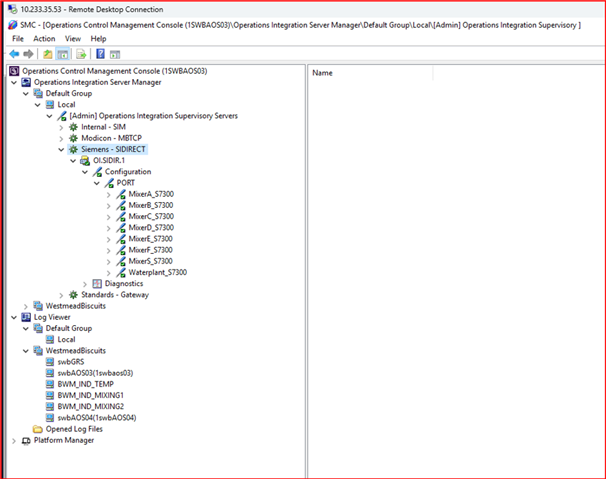Click the Configuration node icon
This screenshot has width=606, height=479.
(97, 172)
